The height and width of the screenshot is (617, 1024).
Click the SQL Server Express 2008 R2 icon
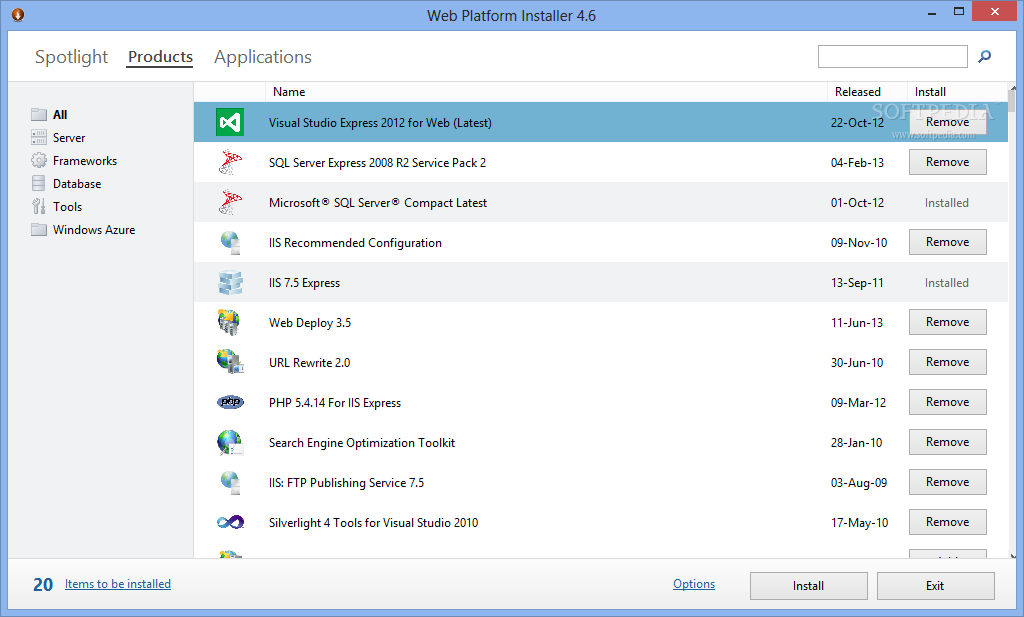pyautogui.click(x=230, y=163)
